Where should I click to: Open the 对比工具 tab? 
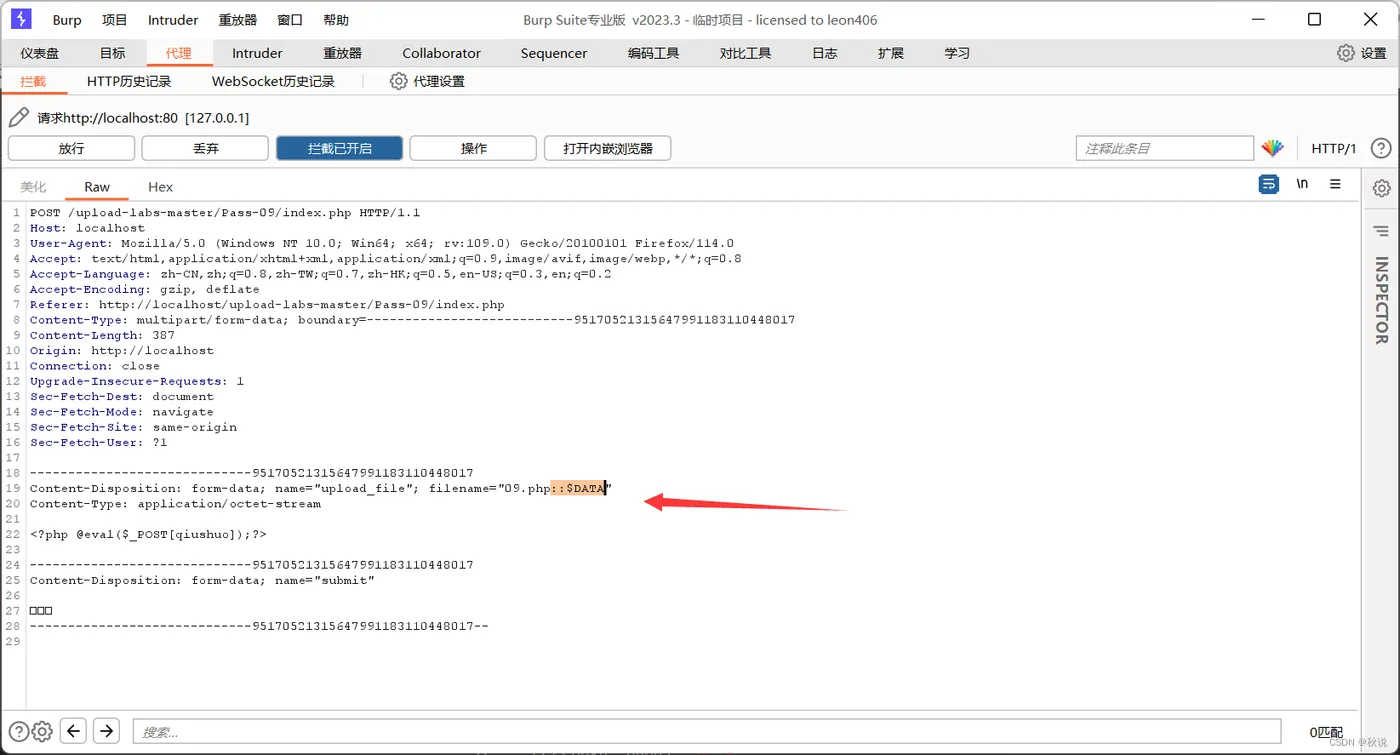746,53
